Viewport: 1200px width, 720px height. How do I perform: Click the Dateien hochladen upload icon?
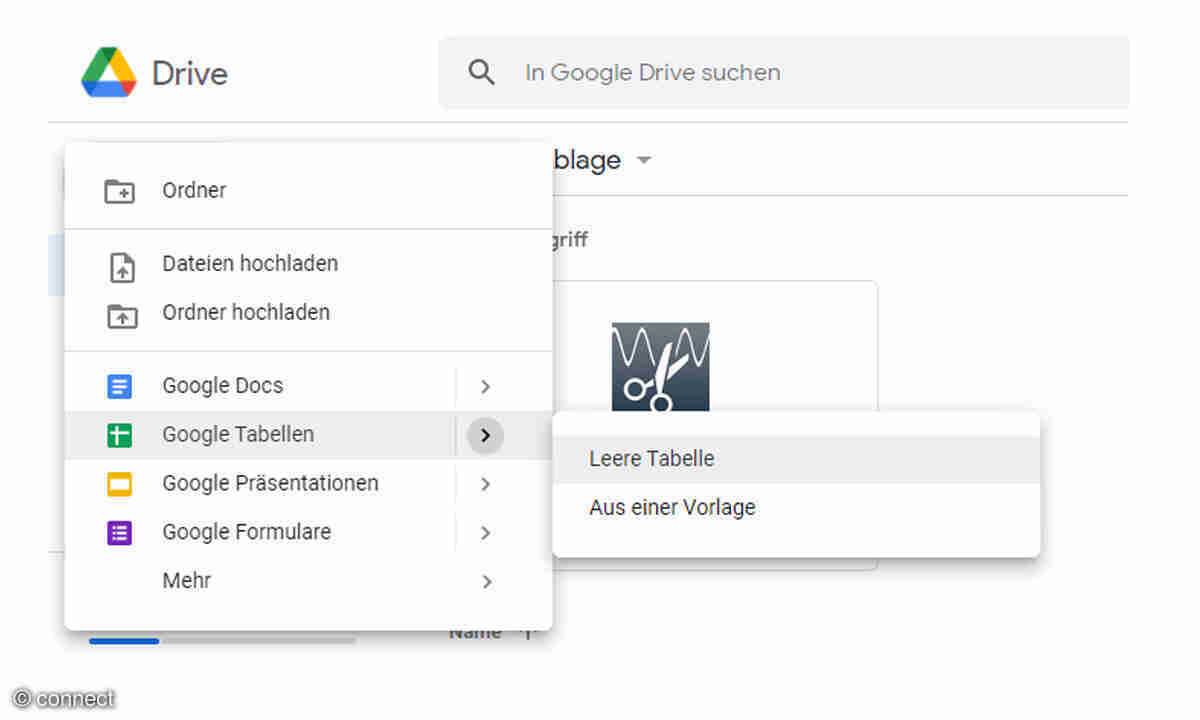(121, 263)
